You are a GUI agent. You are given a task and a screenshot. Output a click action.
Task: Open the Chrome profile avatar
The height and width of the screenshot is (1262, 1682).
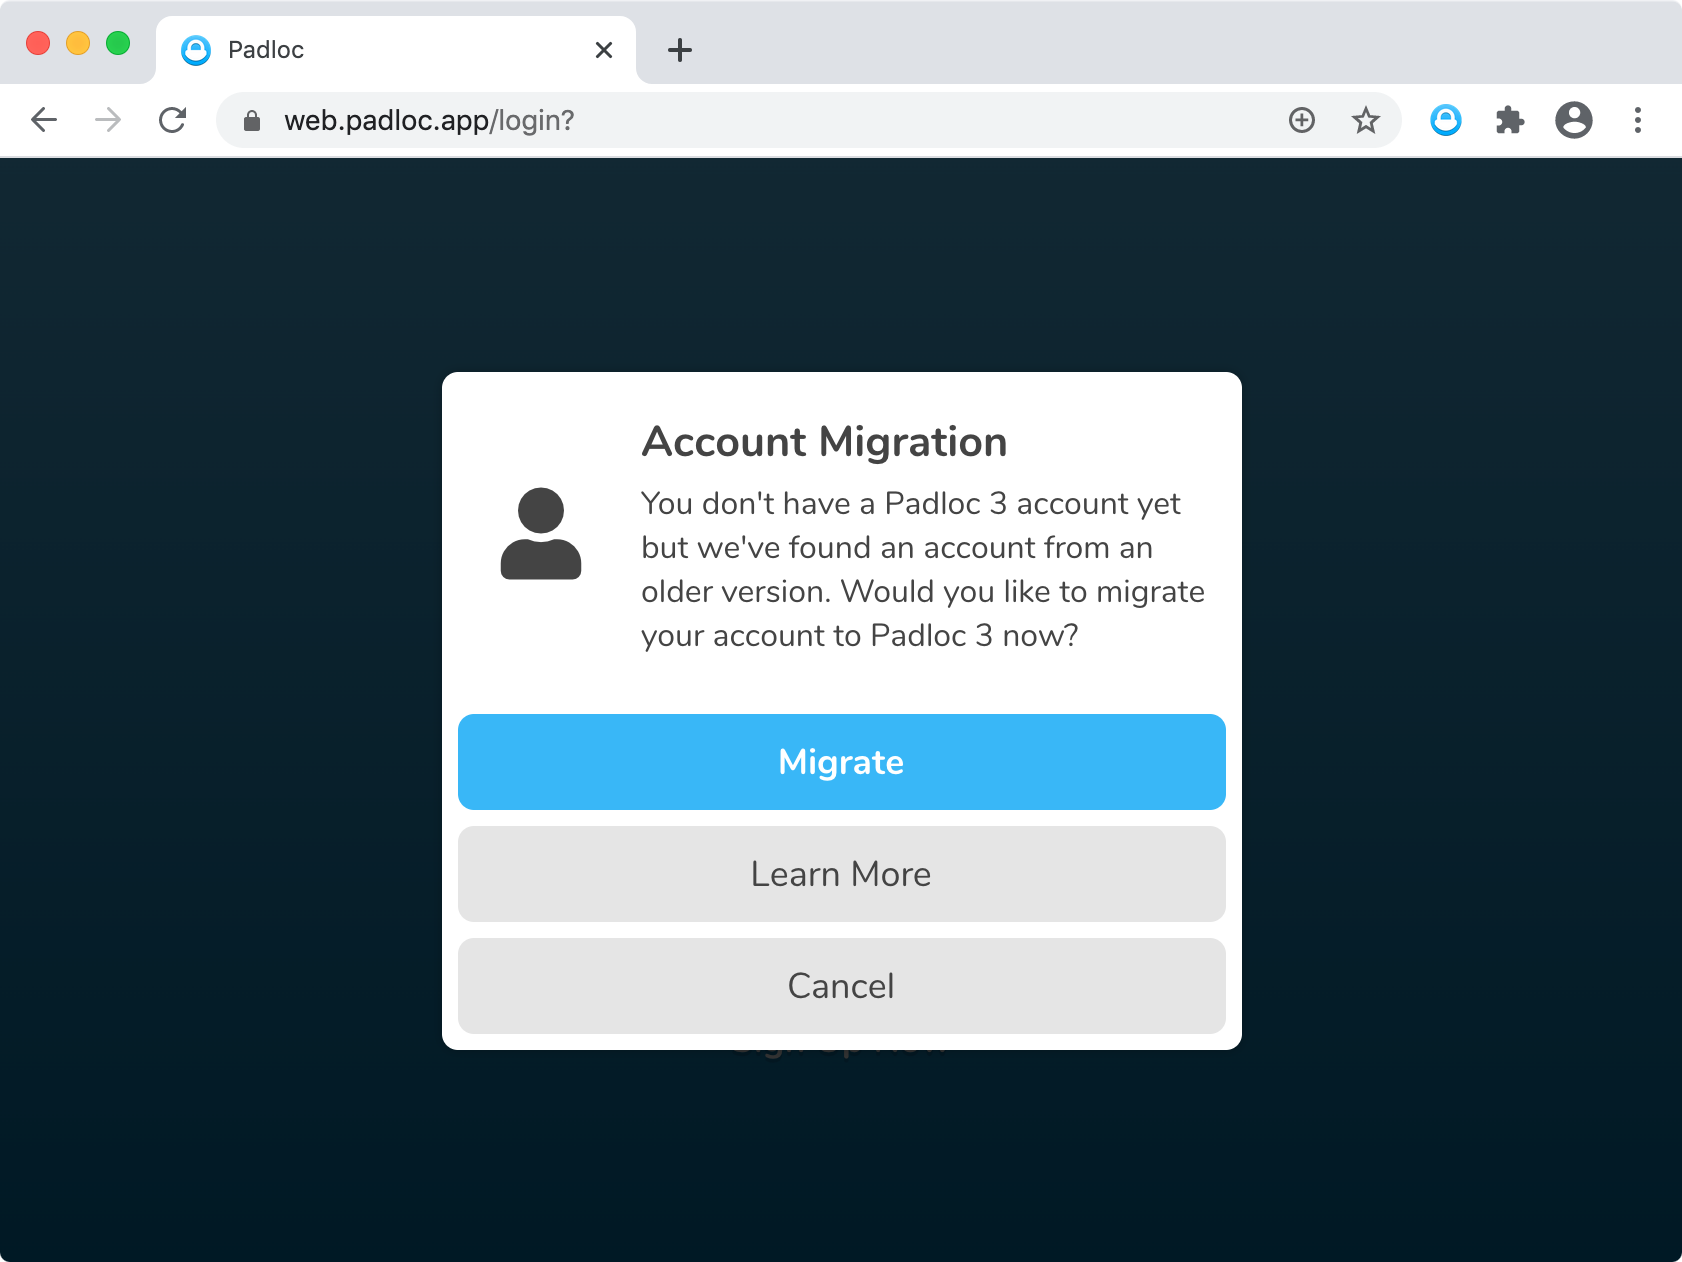(1573, 120)
